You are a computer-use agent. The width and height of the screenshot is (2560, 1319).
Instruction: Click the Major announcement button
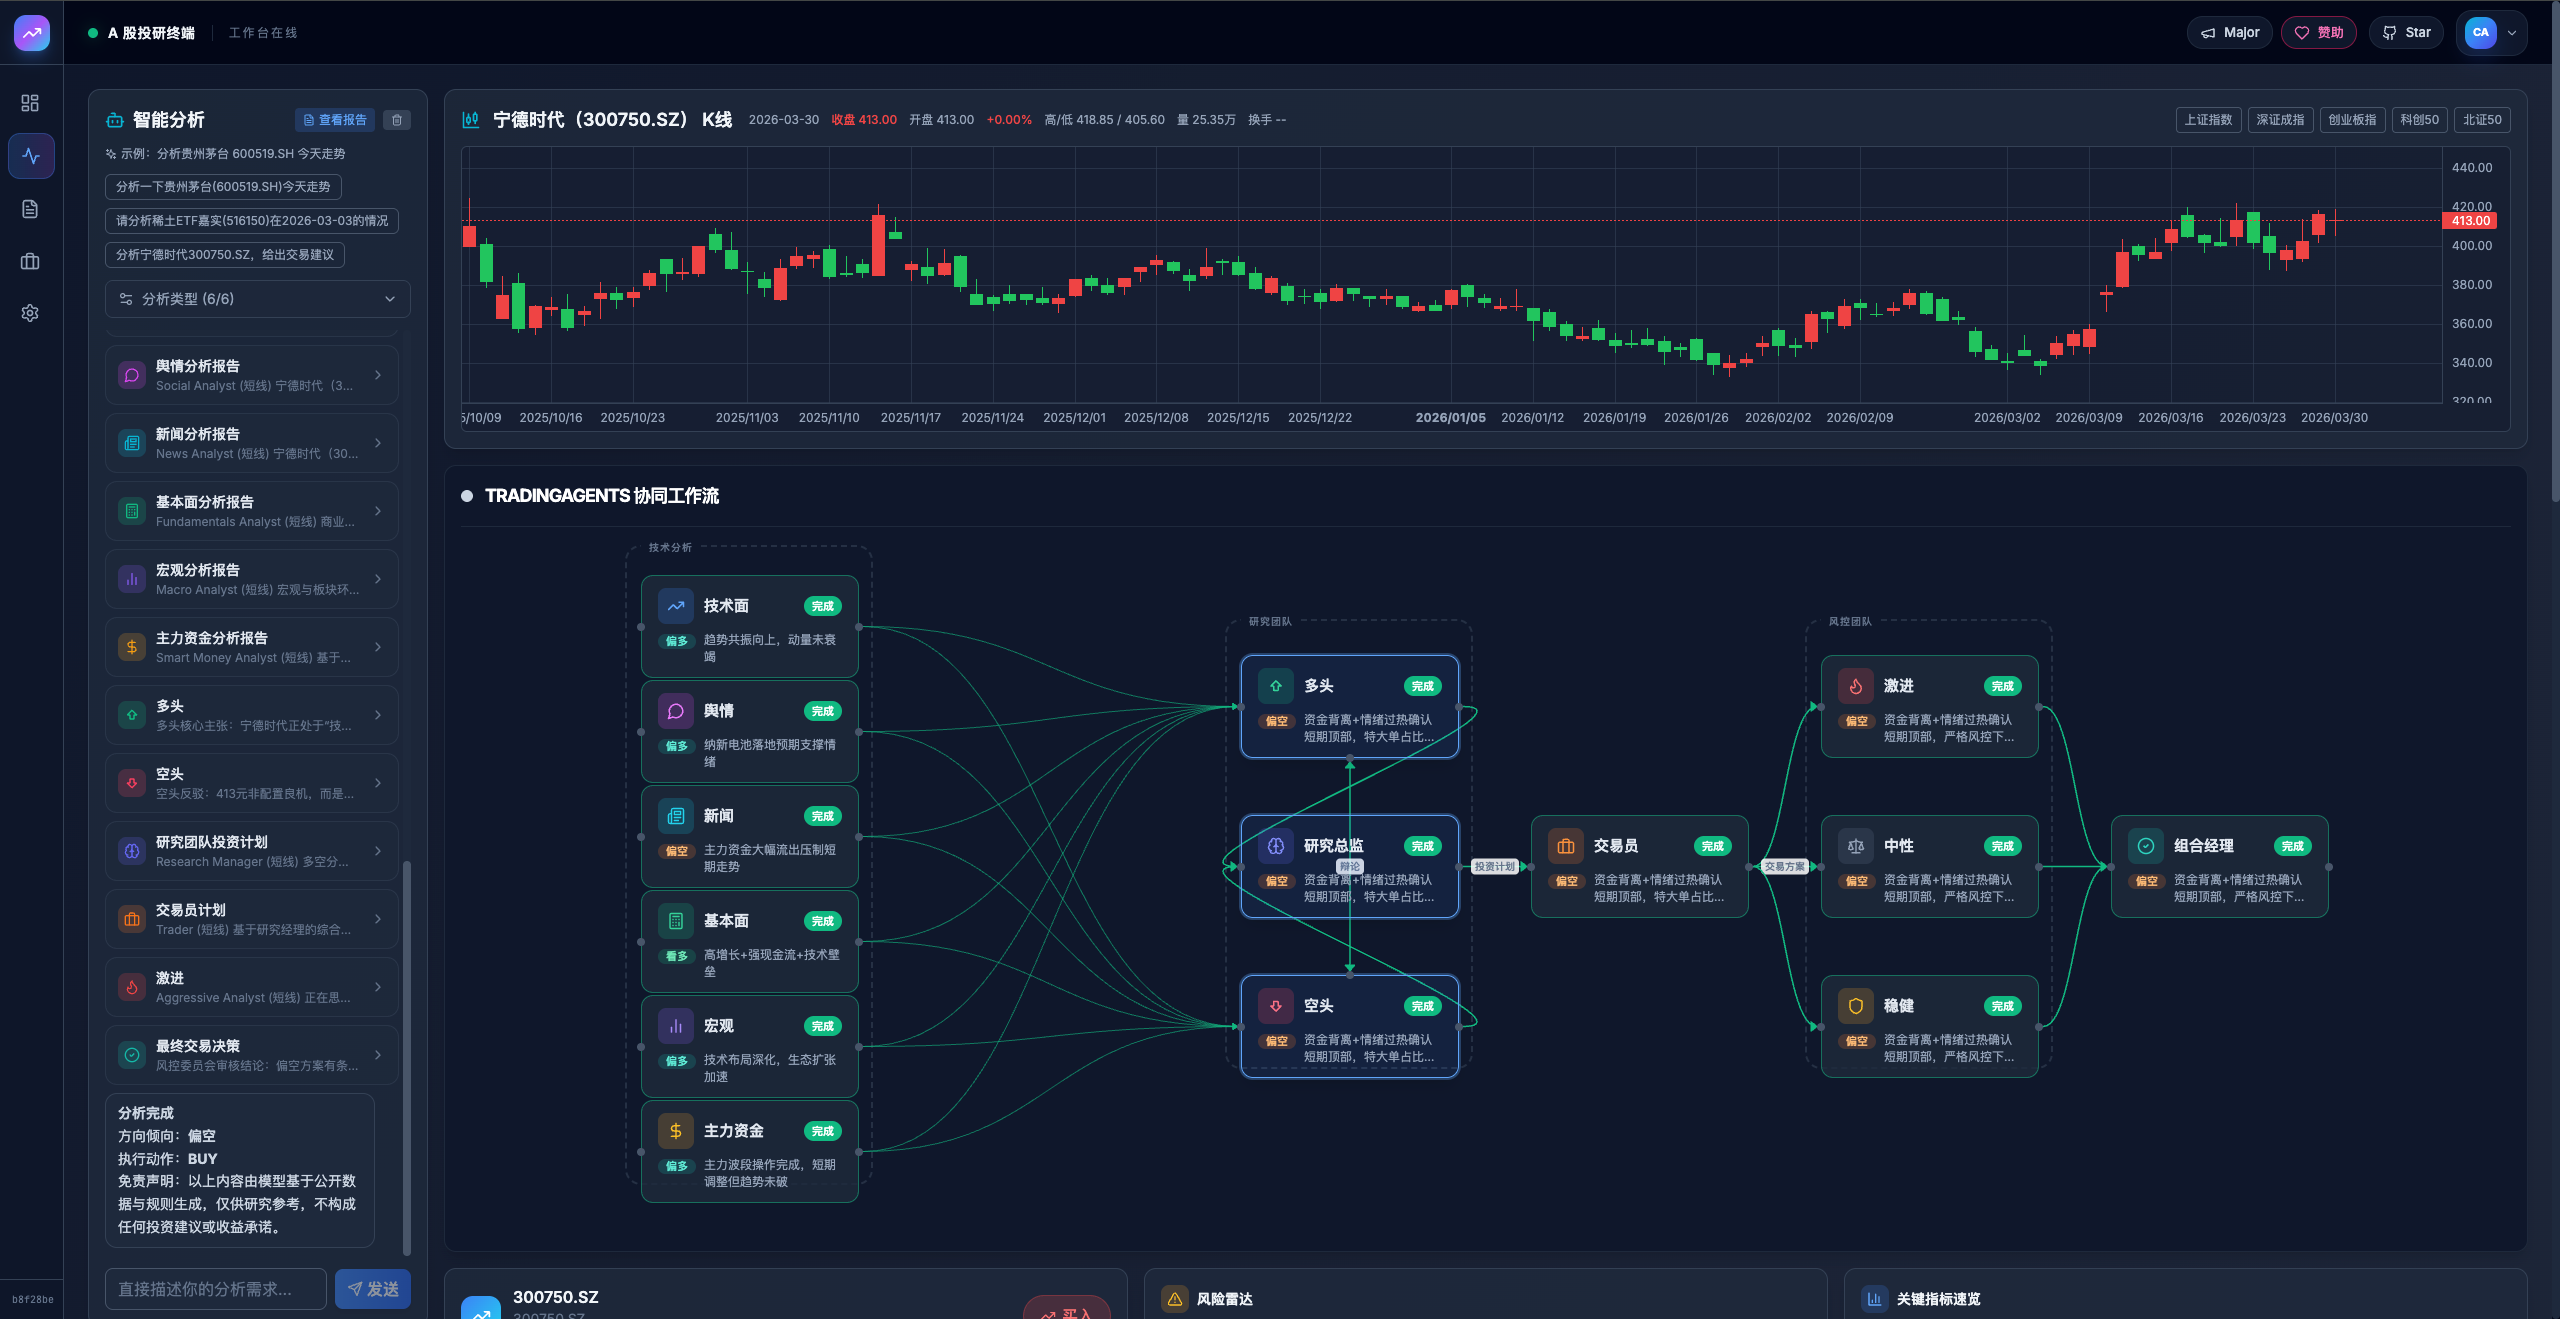(2230, 33)
